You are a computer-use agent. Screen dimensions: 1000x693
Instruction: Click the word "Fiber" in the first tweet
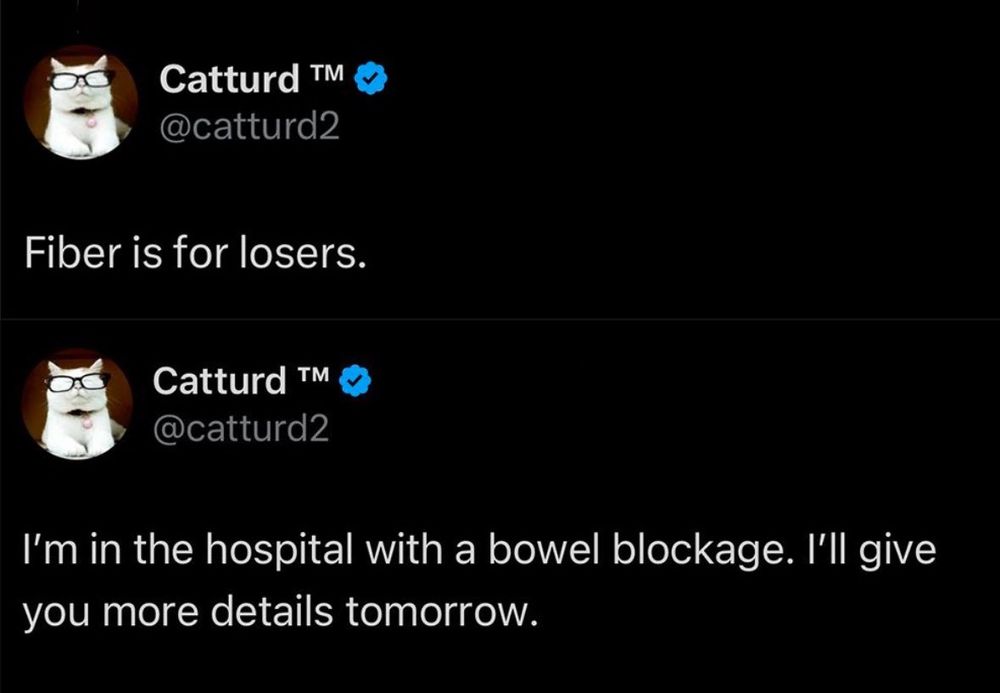click(63, 256)
